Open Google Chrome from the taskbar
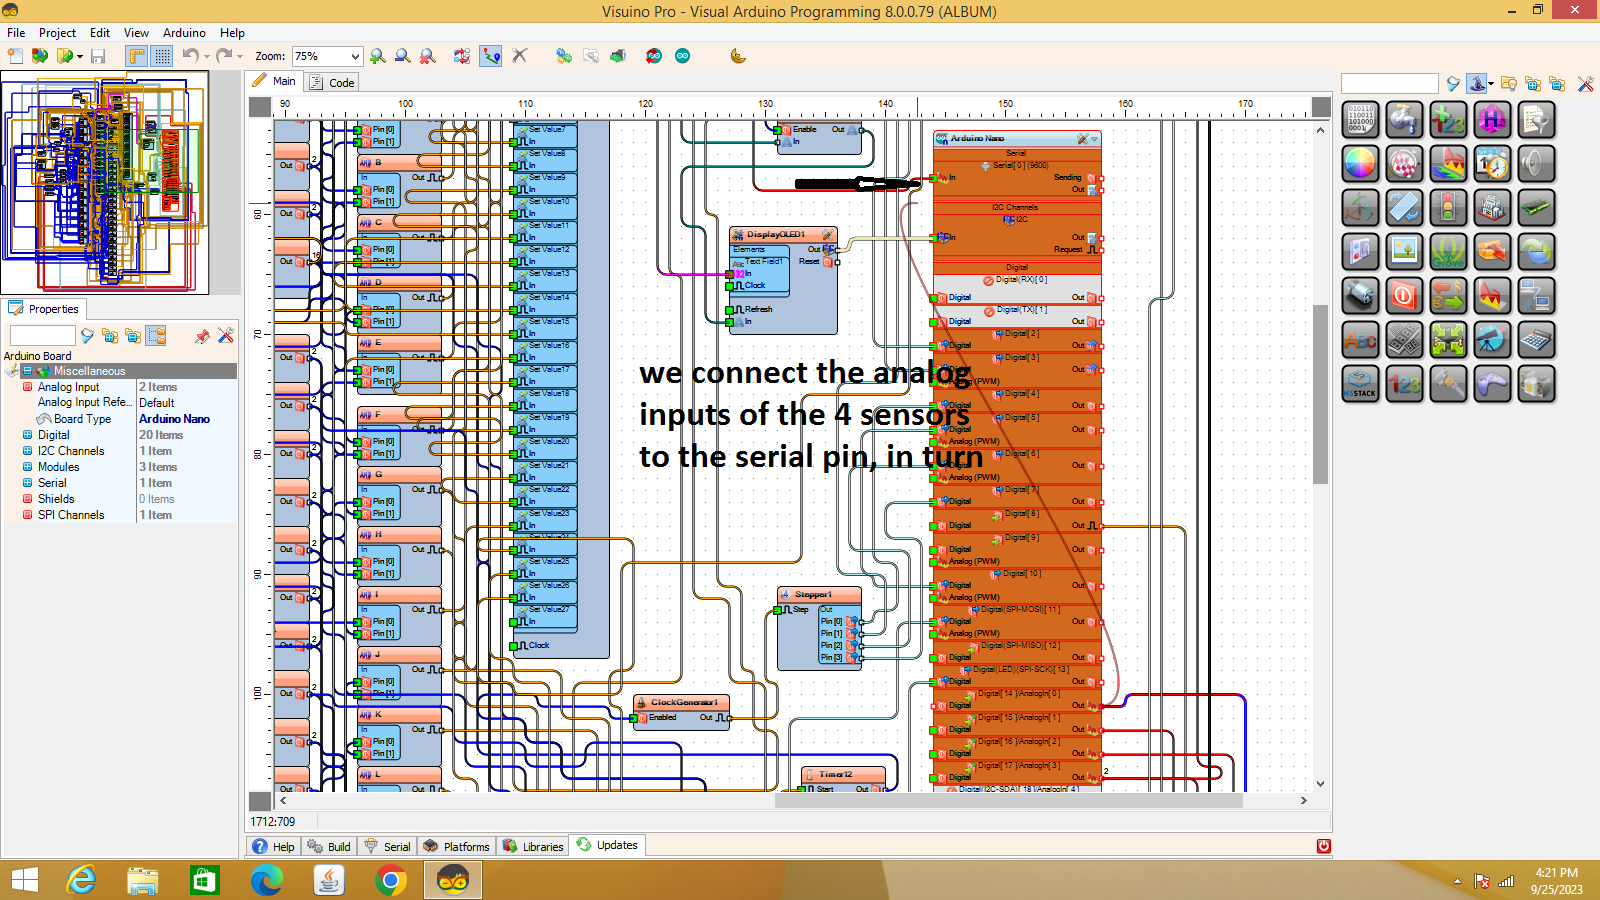Image resolution: width=1600 pixels, height=900 pixels. (x=390, y=880)
